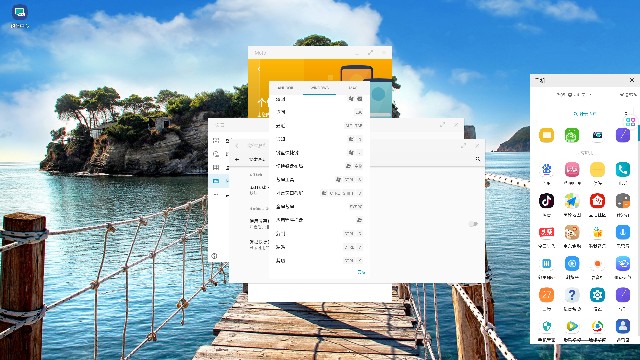Viewport: 640px width, 360px height.
Task: Launch the blue circular search-lens app
Action: pyautogui.click(x=572, y=264)
